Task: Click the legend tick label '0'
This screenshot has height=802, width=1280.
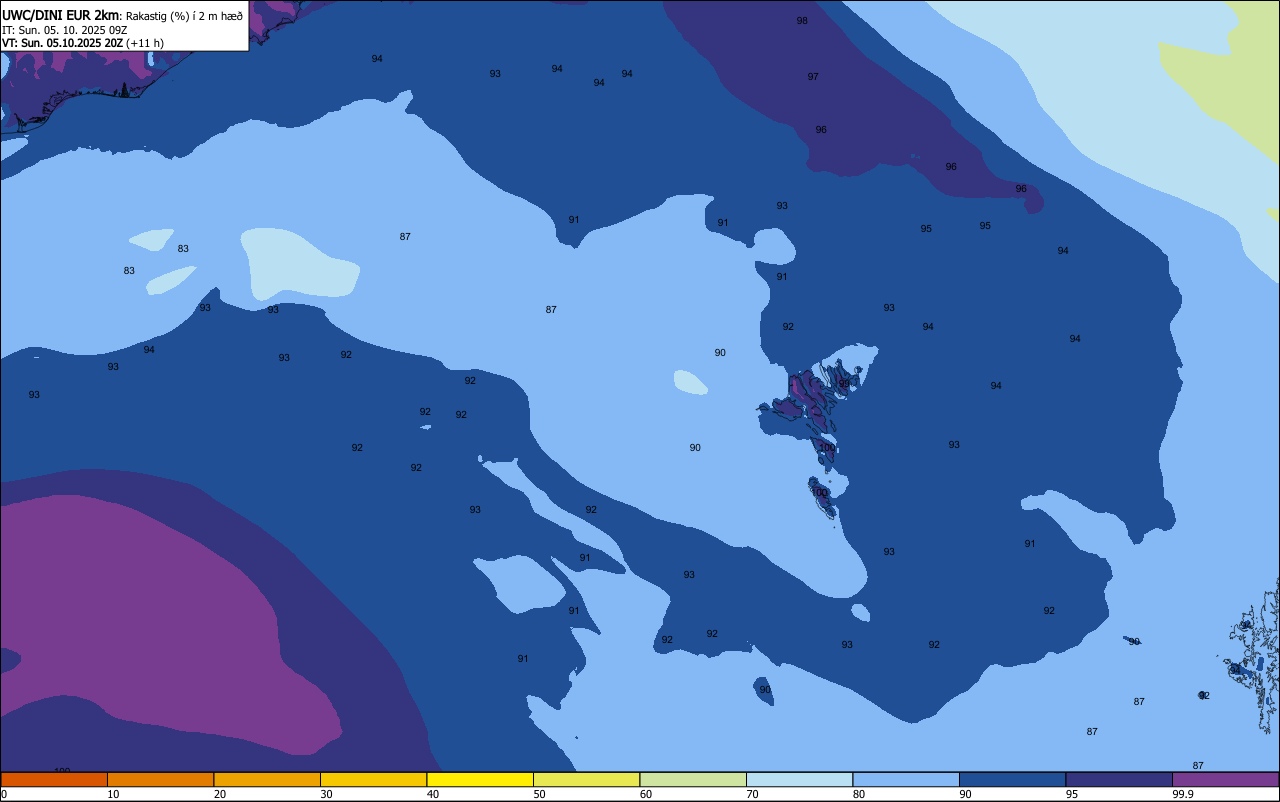Action: 4,794
